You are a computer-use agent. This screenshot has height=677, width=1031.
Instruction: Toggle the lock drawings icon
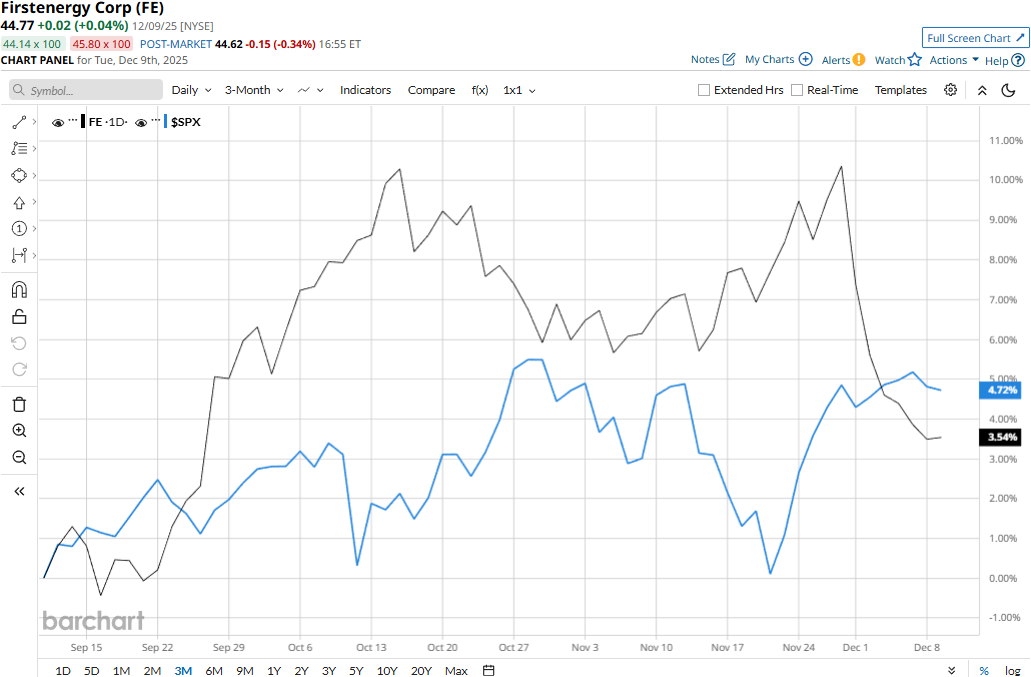(x=19, y=317)
